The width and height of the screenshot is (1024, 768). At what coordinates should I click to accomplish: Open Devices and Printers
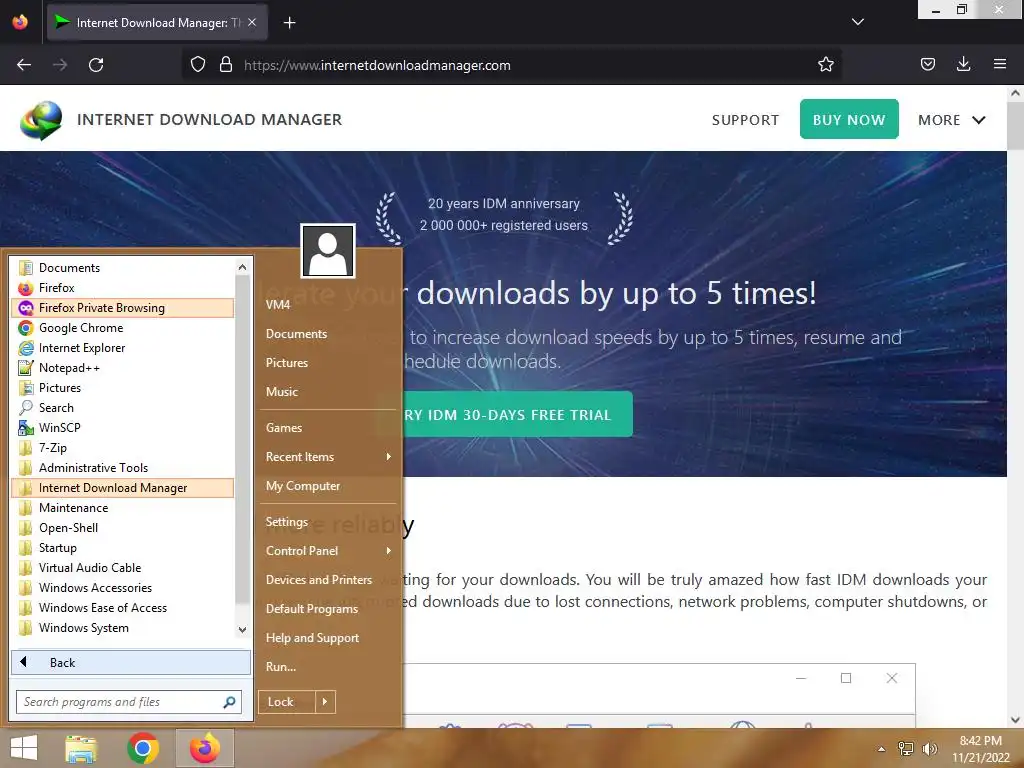[x=327, y=580]
